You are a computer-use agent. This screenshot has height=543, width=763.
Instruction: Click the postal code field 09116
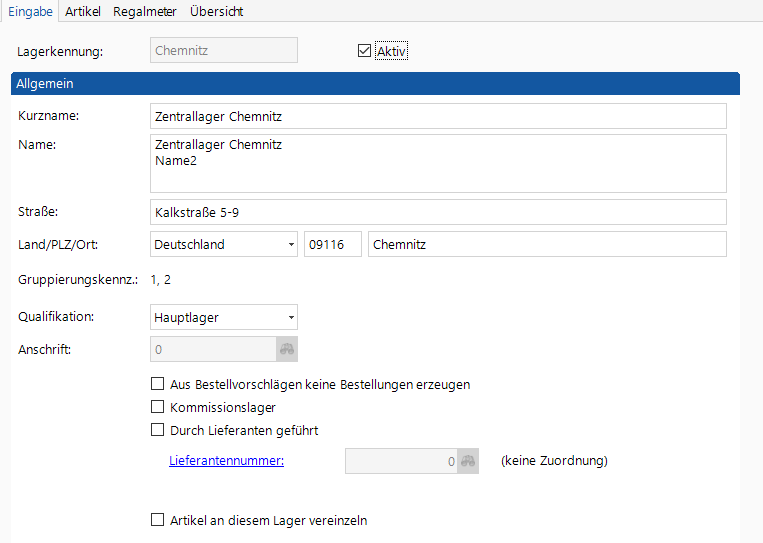[332, 245]
